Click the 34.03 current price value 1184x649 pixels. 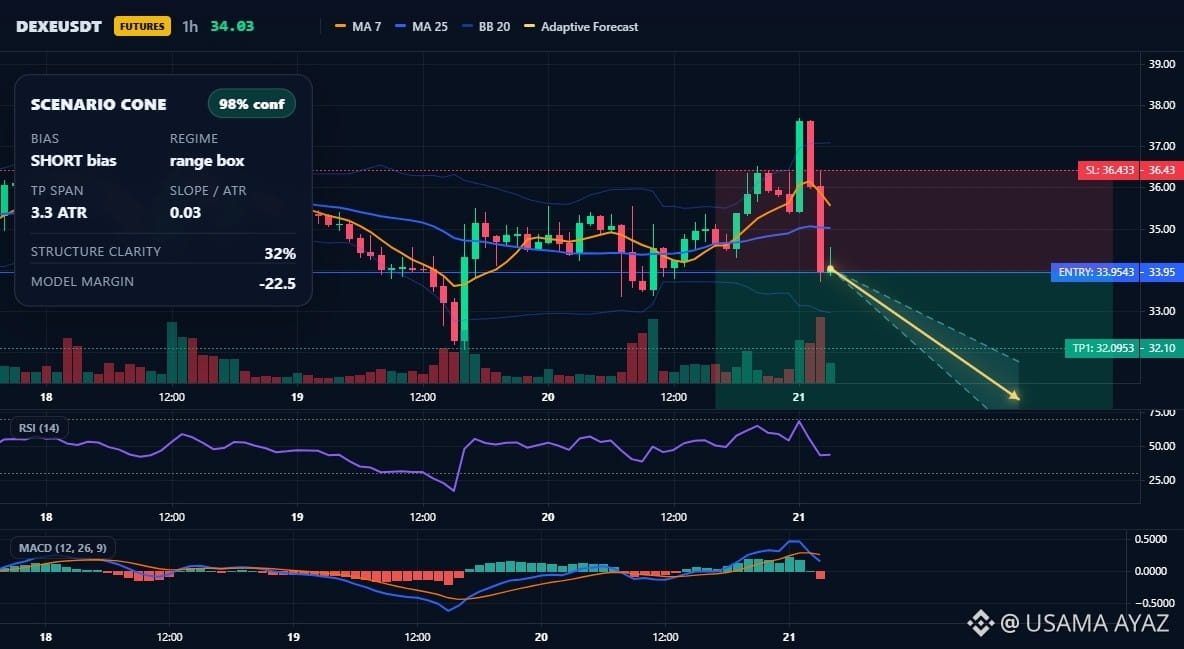232,26
